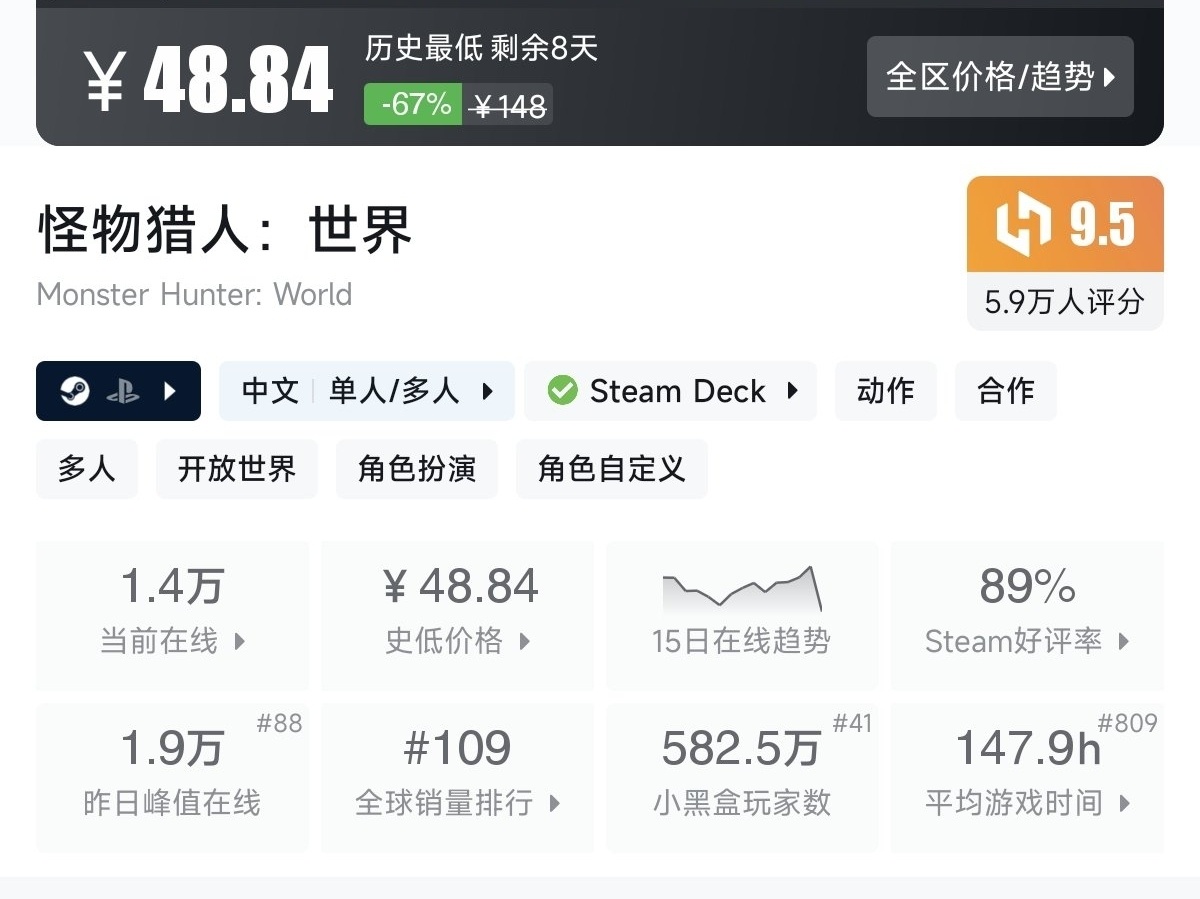Viewport: 1200px width, 899px height.
Task: Select the 角色自定义 genre tag
Action: [612, 469]
